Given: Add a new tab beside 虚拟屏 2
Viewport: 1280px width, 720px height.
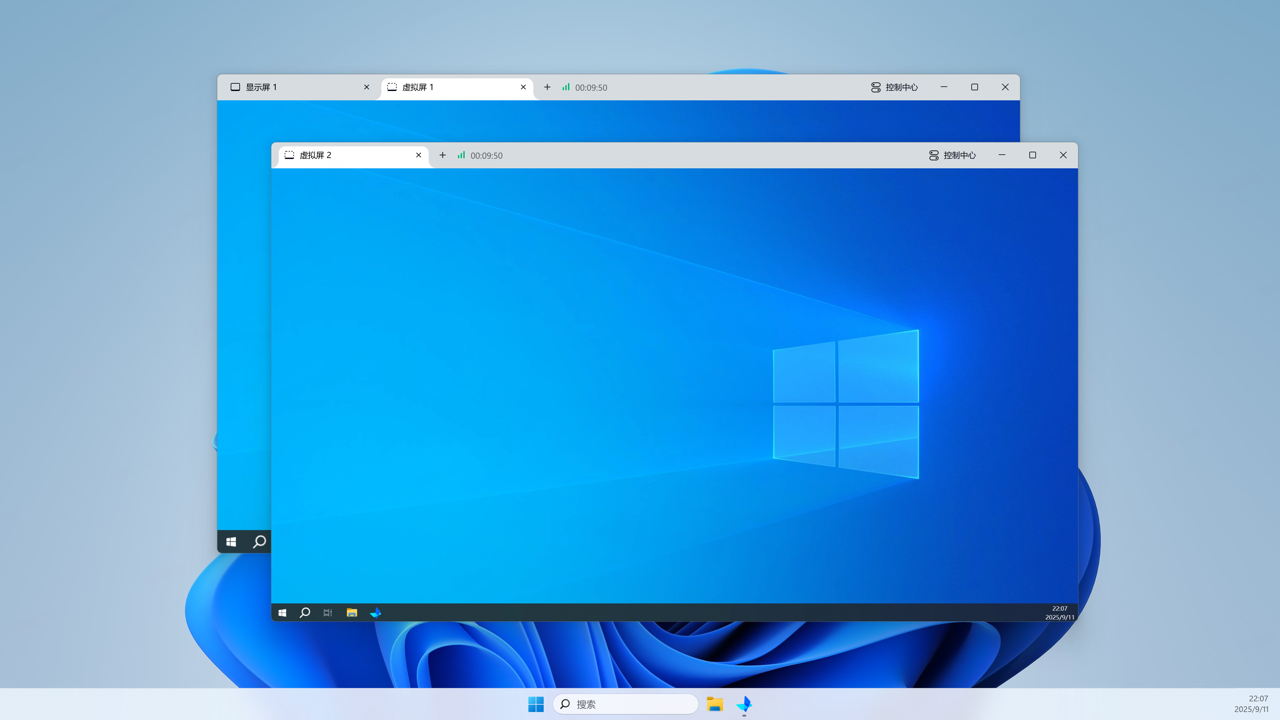Looking at the screenshot, I should coord(443,156).
